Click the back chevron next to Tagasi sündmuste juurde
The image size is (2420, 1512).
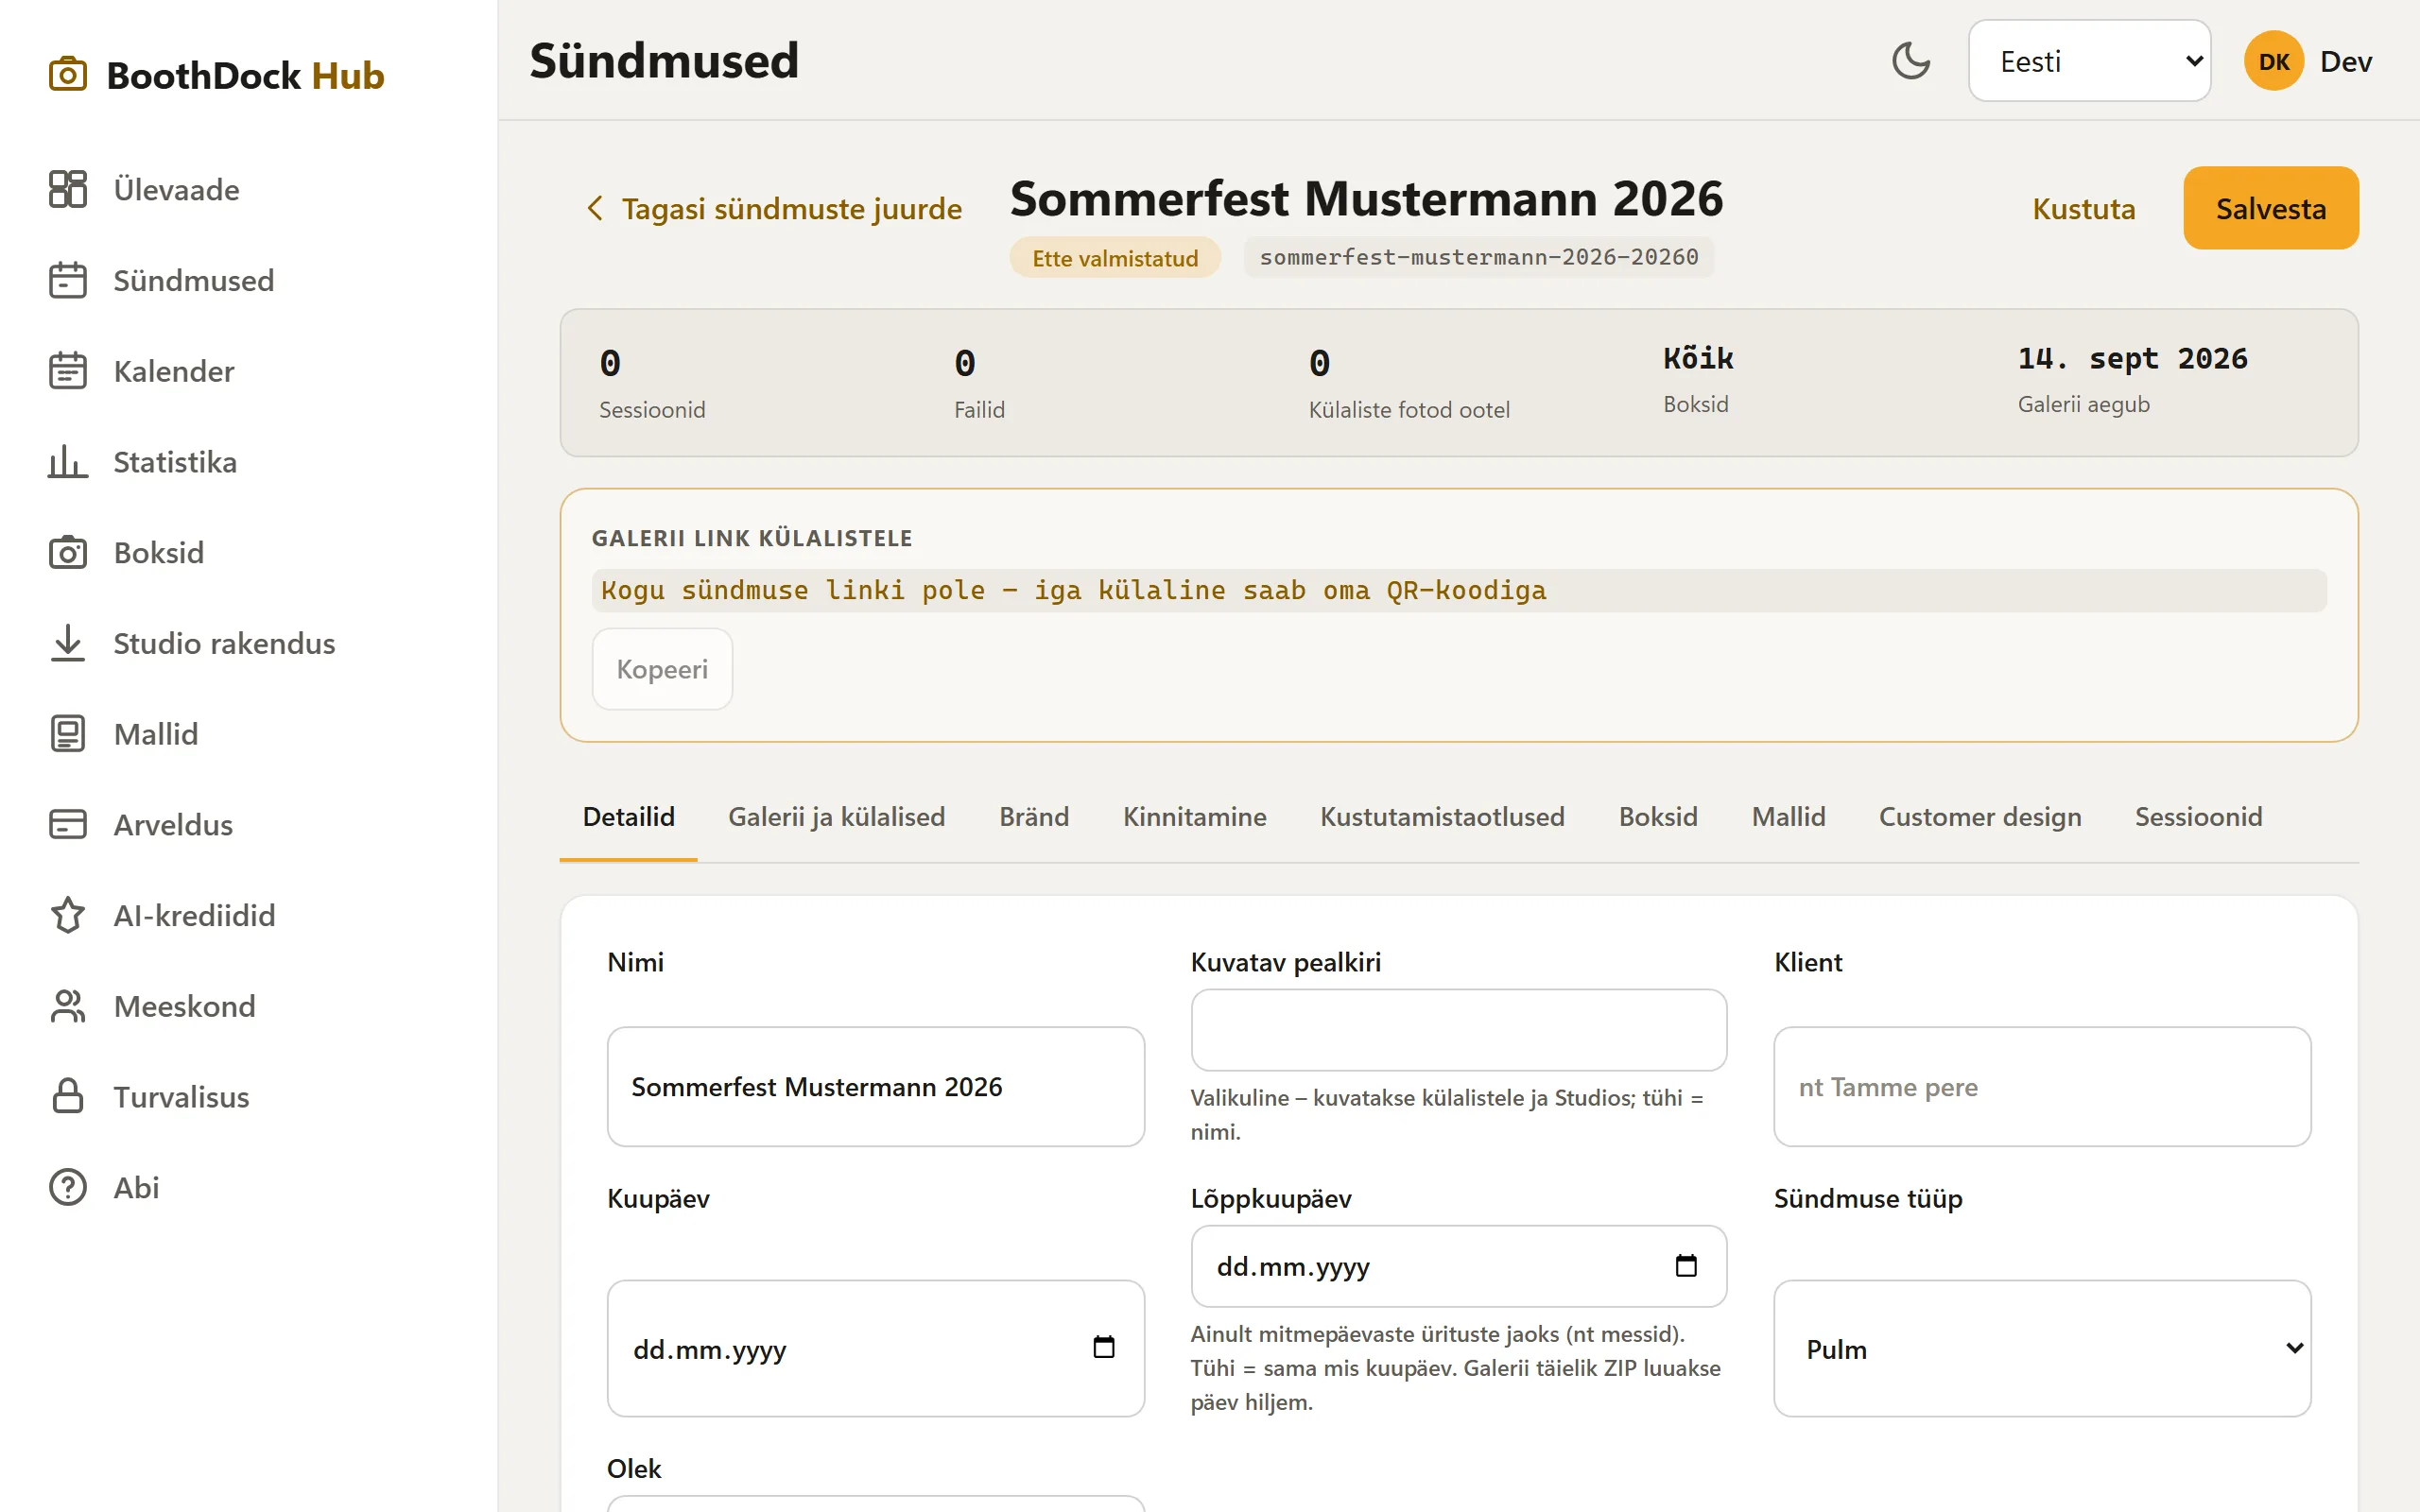click(595, 208)
